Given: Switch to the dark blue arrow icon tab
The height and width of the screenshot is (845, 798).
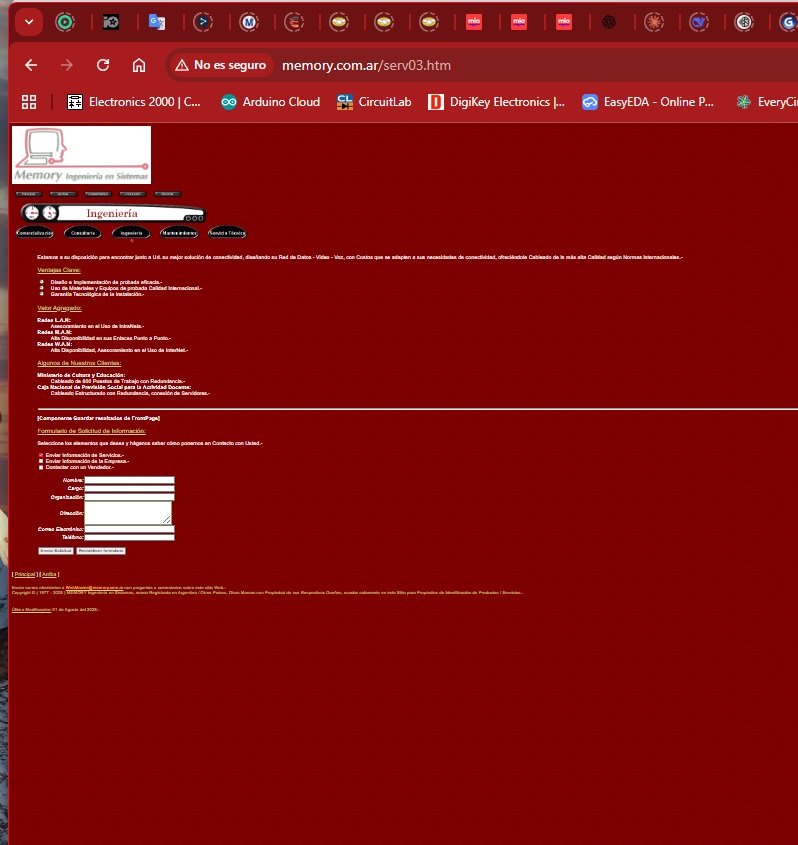Looking at the screenshot, I should (203, 22).
